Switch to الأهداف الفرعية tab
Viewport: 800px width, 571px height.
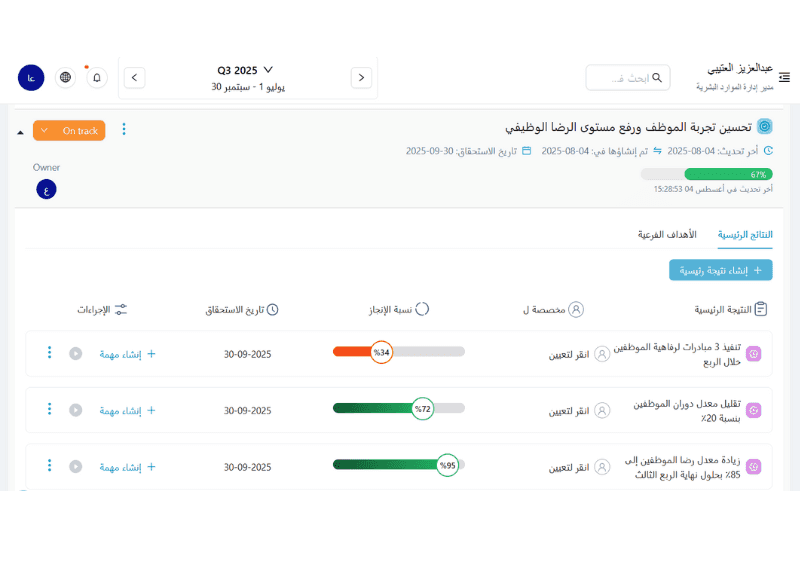pos(667,234)
